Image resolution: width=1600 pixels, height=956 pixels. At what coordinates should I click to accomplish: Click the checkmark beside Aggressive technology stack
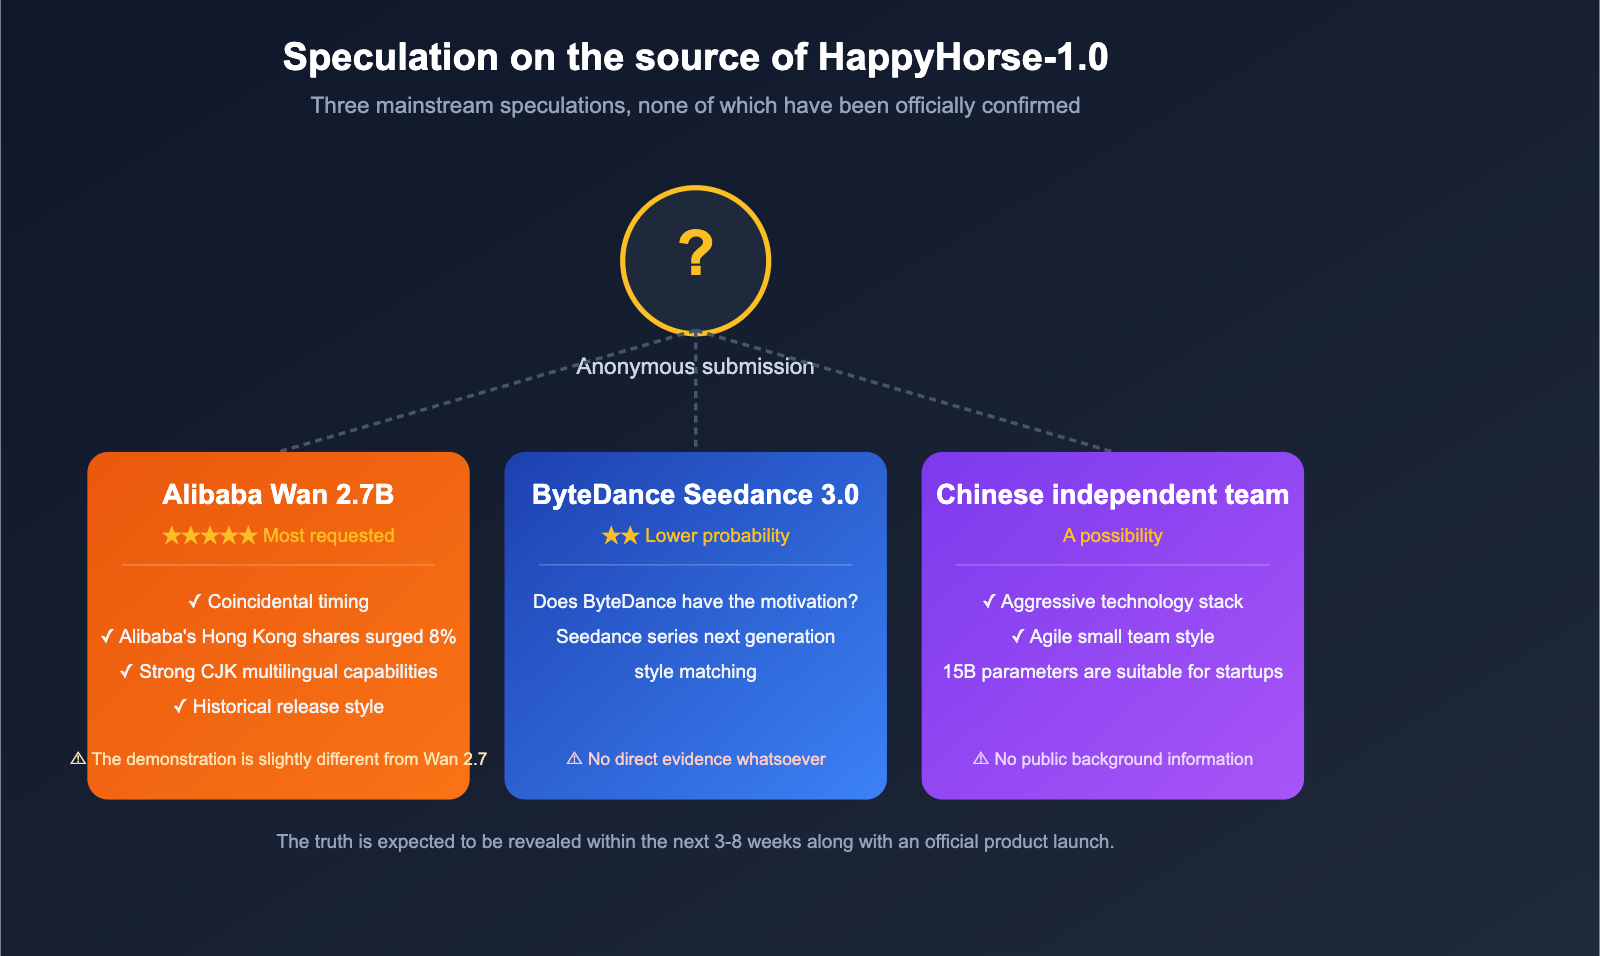(x=989, y=601)
